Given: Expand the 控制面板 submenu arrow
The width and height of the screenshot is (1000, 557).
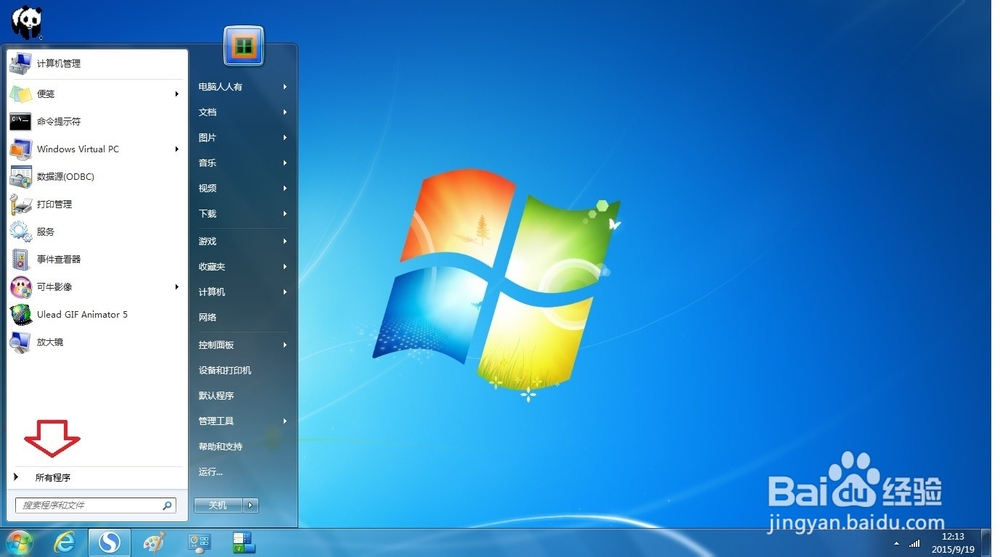Looking at the screenshot, I should click(x=285, y=345).
